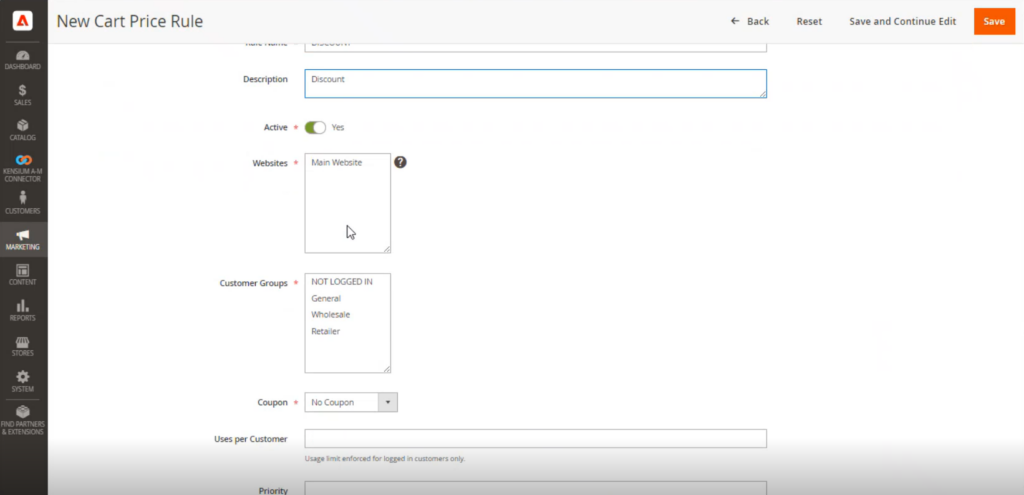
Task: Open the Customers sidebar menu
Action: tap(23, 204)
